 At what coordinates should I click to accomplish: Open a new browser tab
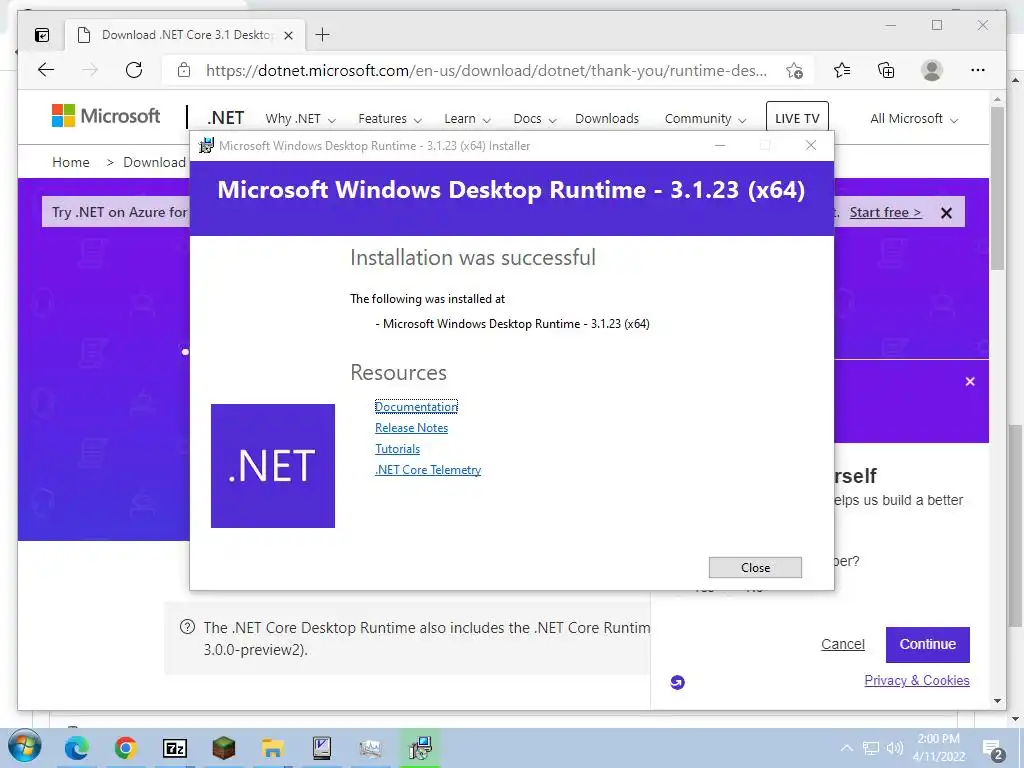(x=323, y=35)
